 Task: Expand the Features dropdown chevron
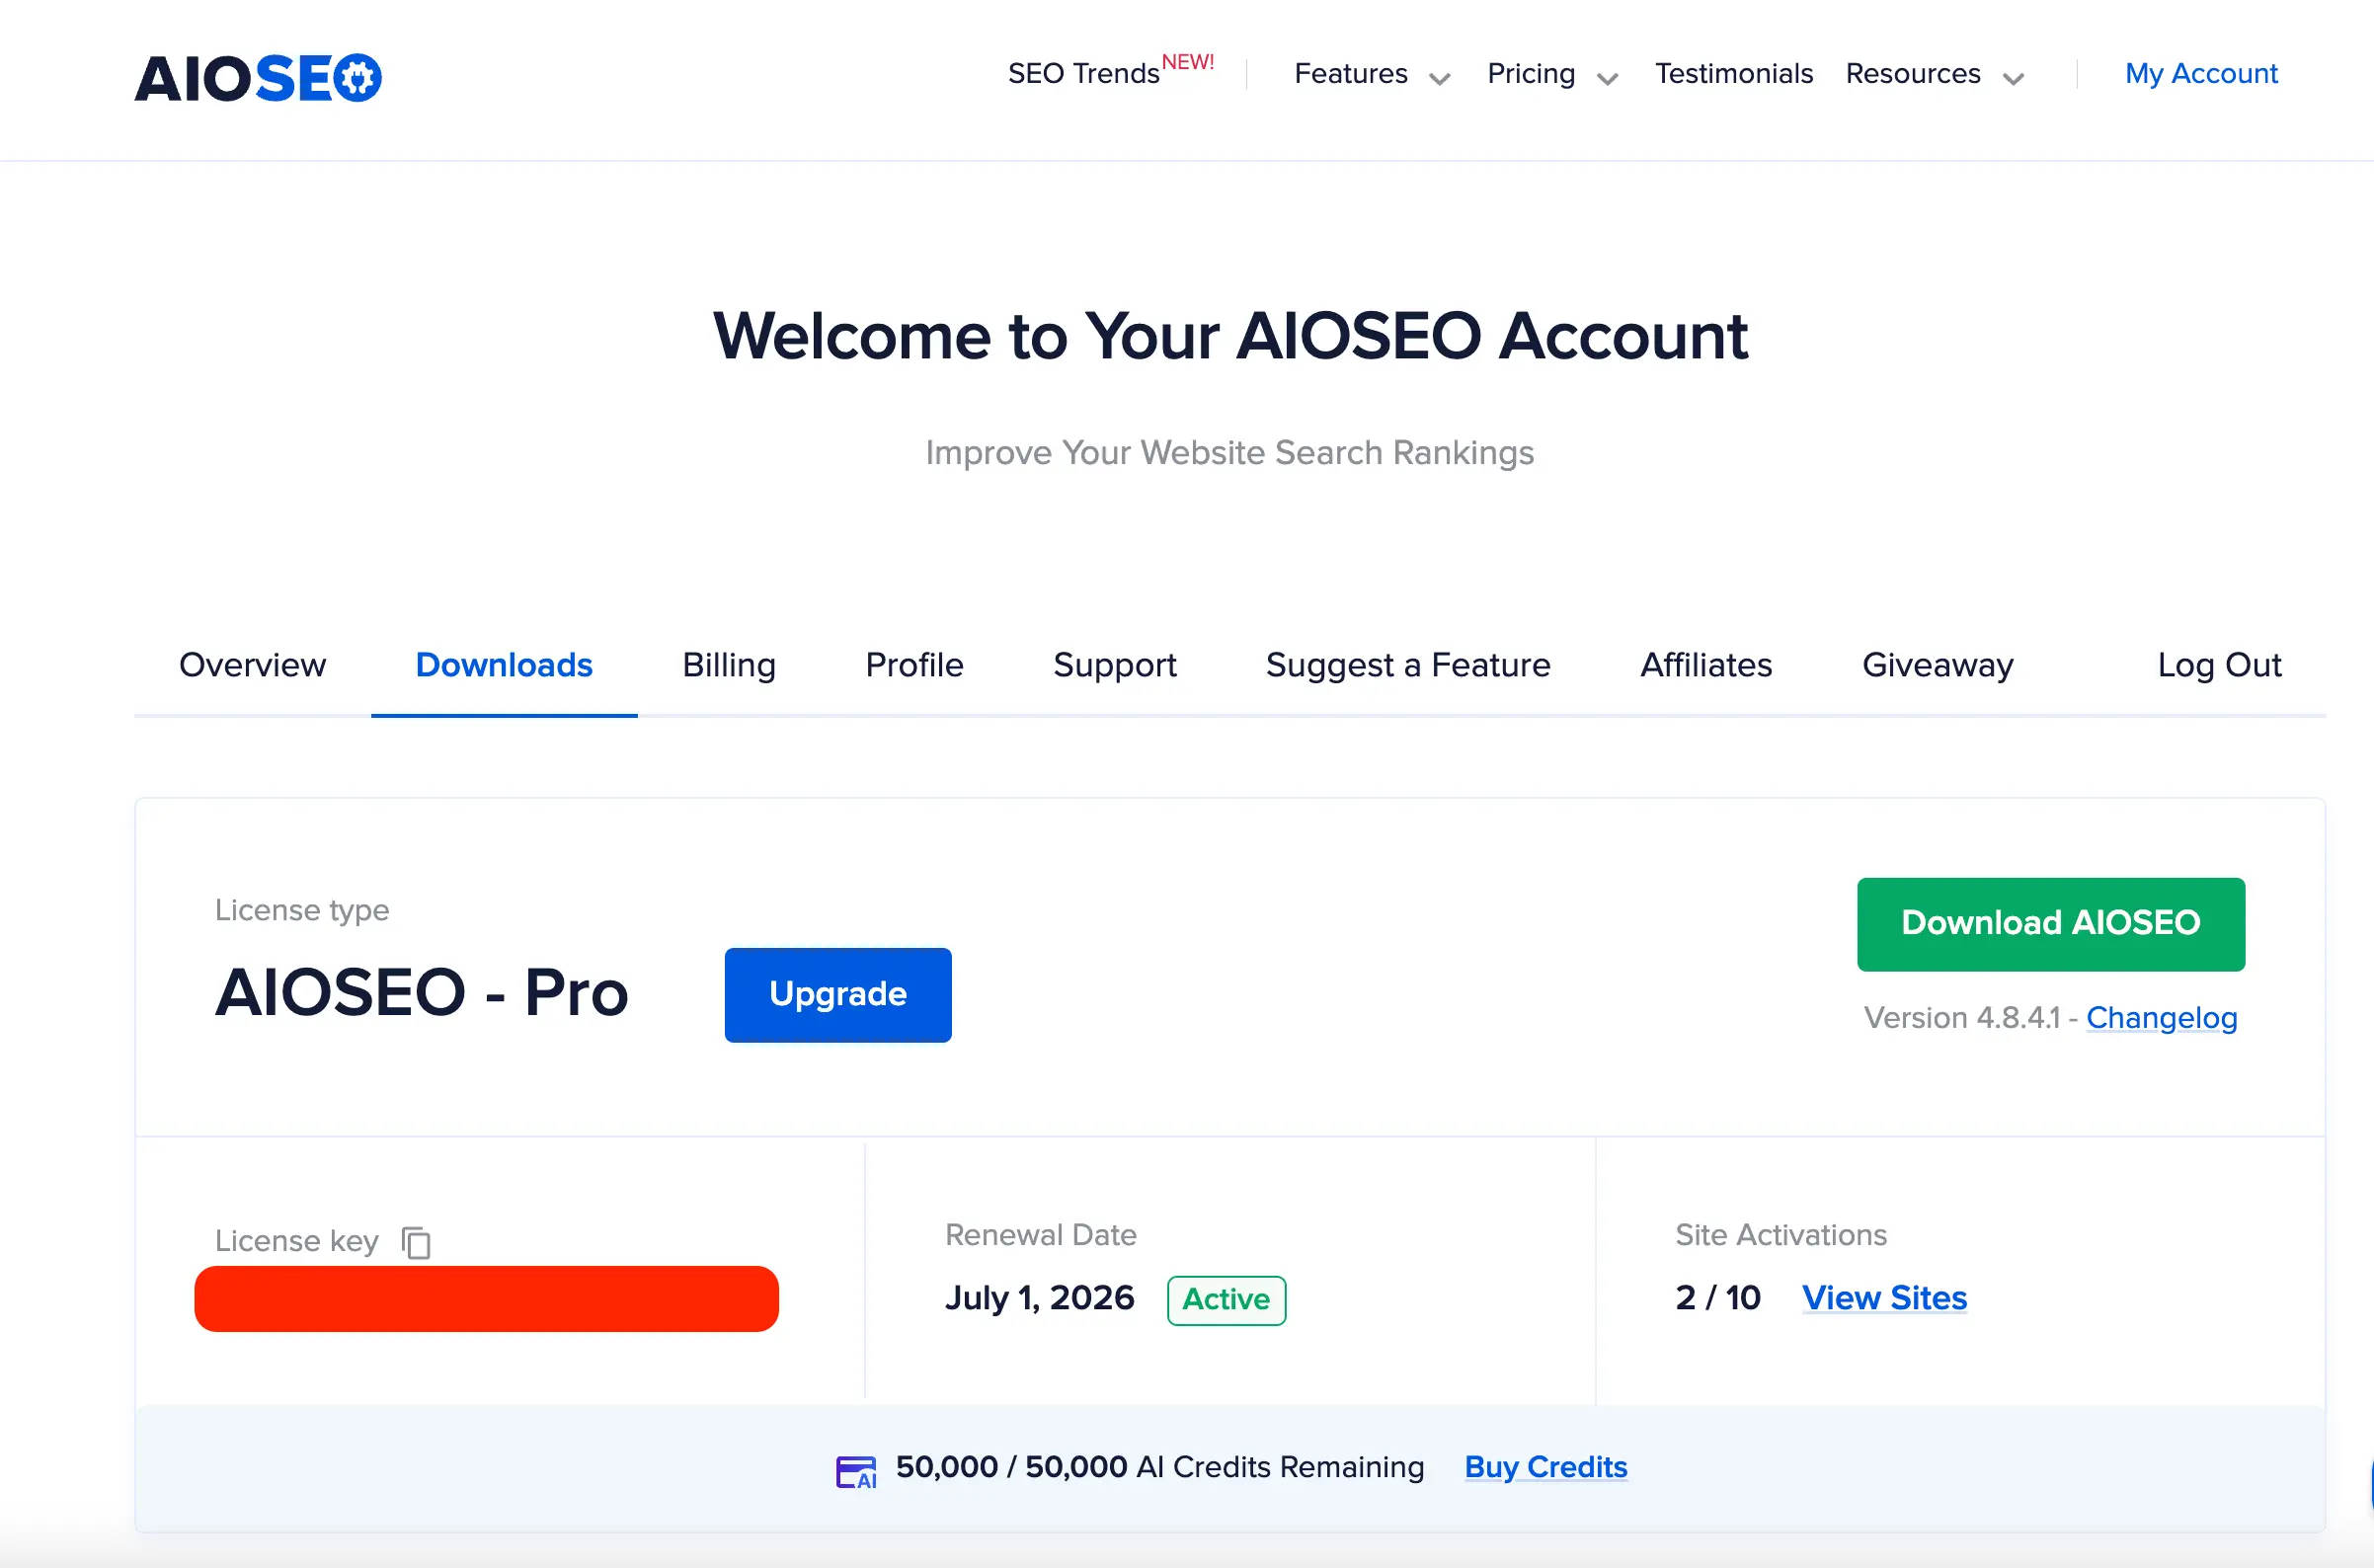tap(1440, 79)
